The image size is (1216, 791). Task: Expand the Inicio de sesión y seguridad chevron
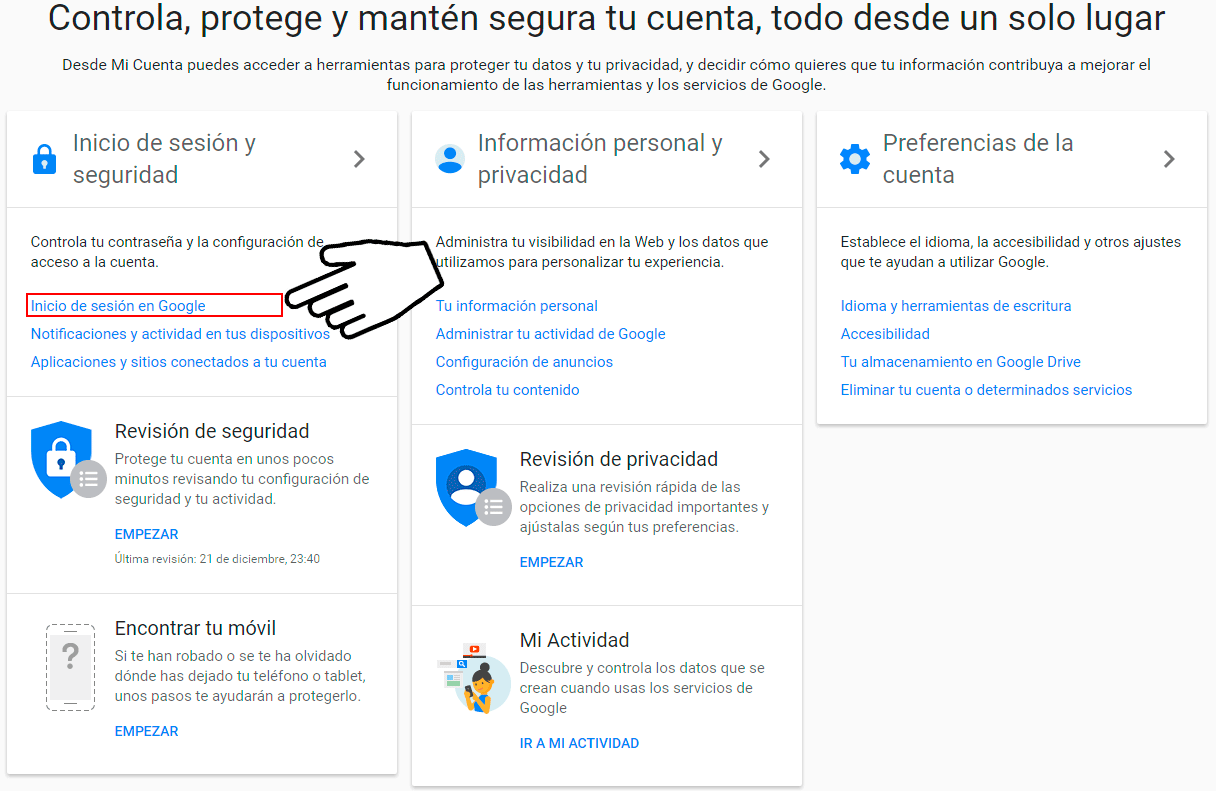pyautogui.click(x=360, y=159)
